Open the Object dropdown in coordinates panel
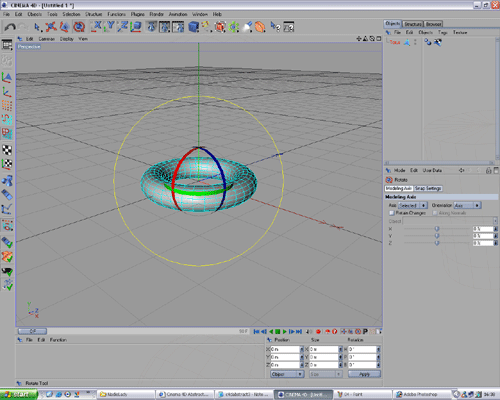The width and height of the screenshot is (500, 400). pos(287,374)
